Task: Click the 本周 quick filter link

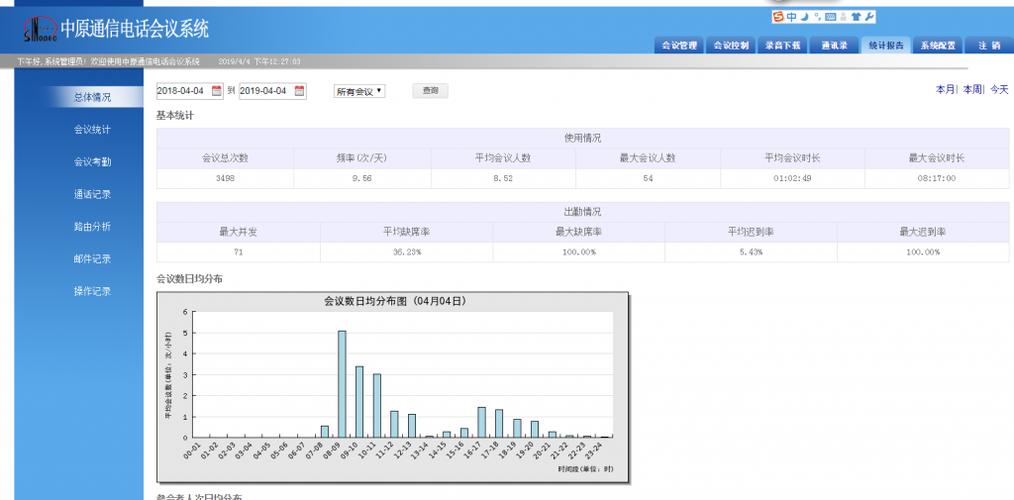Action: tap(972, 89)
